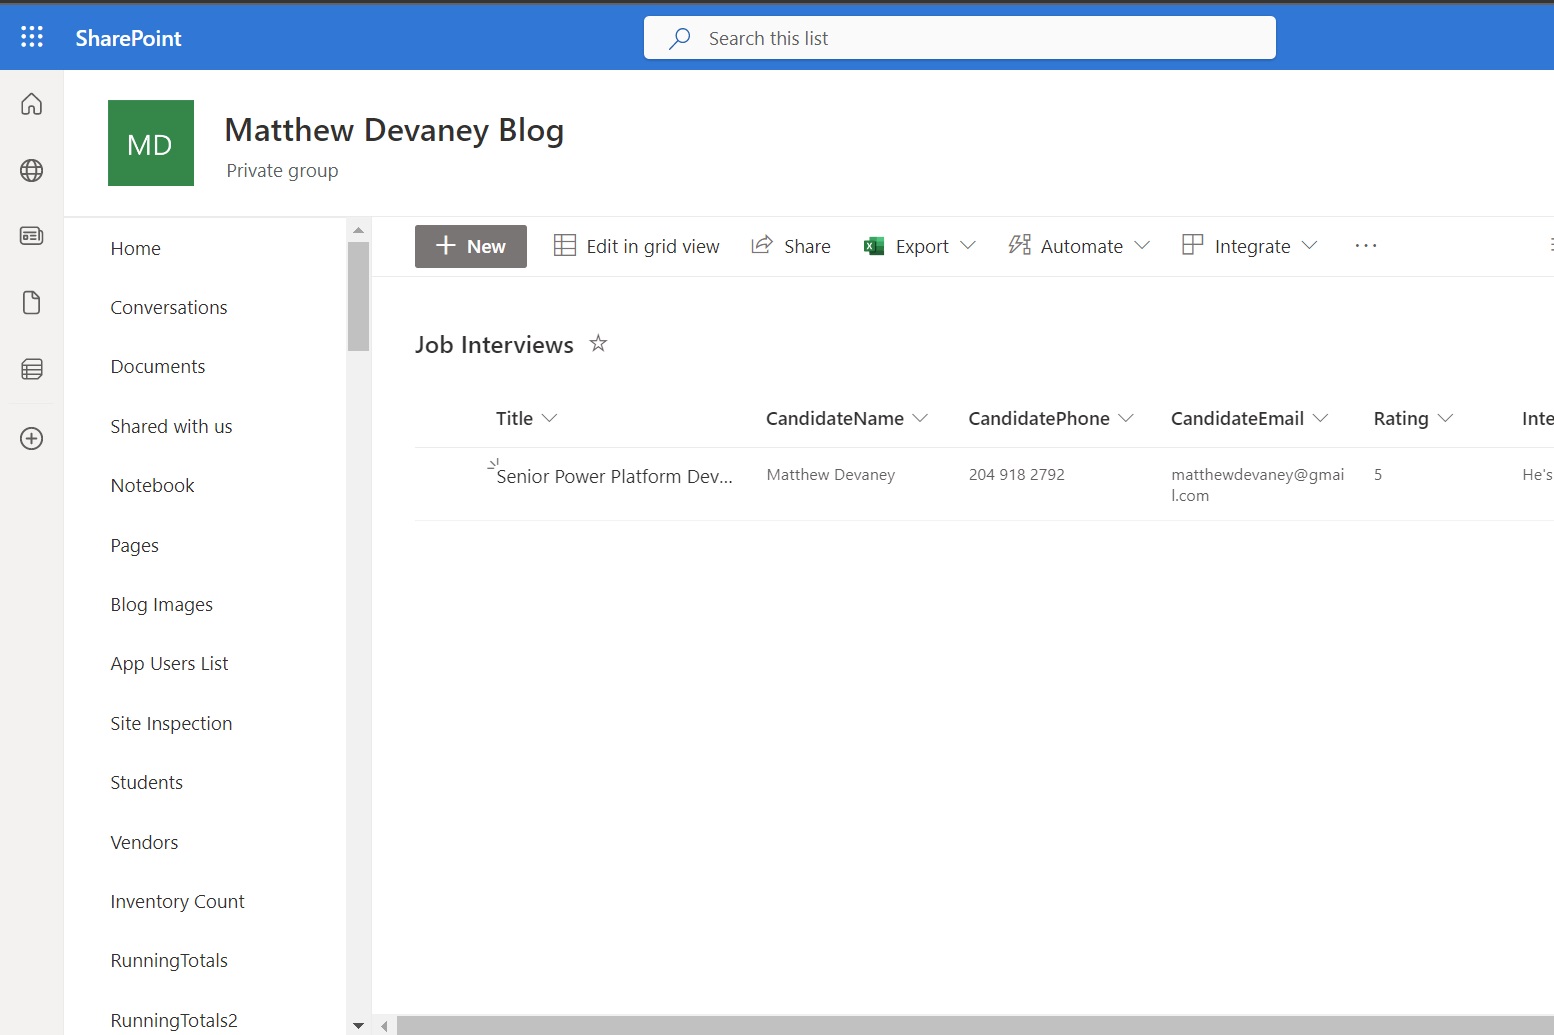This screenshot has width=1554, height=1035.
Task: Favorite the Job Interviews list with the star
Action: pos(598,343)
